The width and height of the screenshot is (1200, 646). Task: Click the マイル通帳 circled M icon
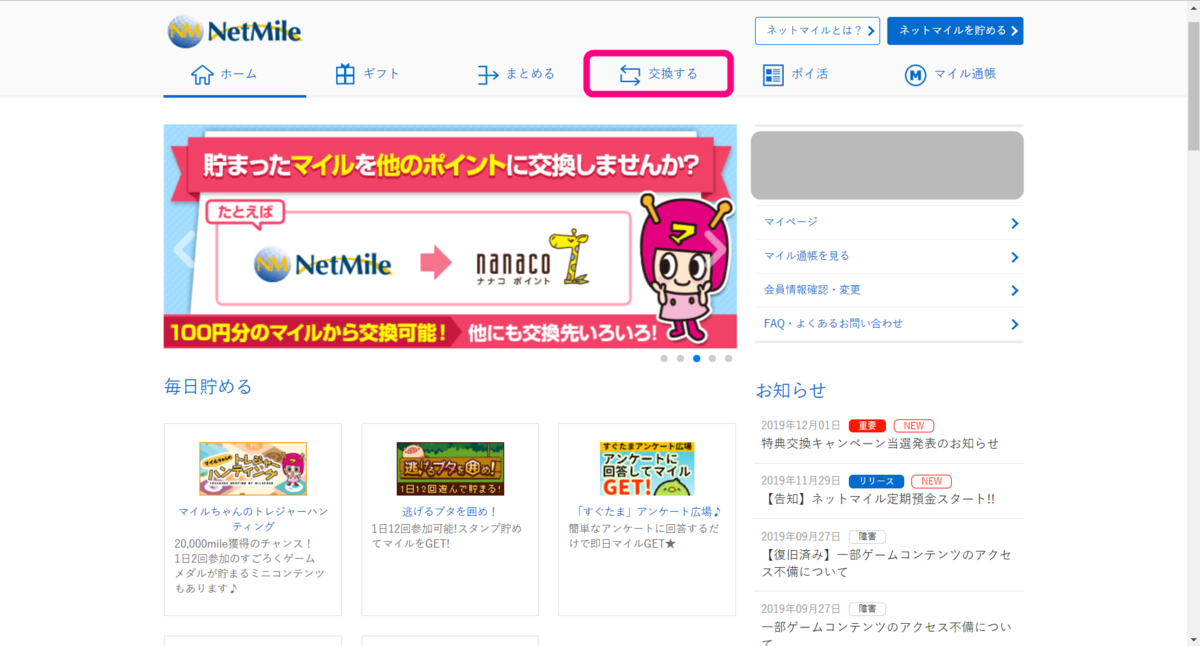click(x=915, y=75)
